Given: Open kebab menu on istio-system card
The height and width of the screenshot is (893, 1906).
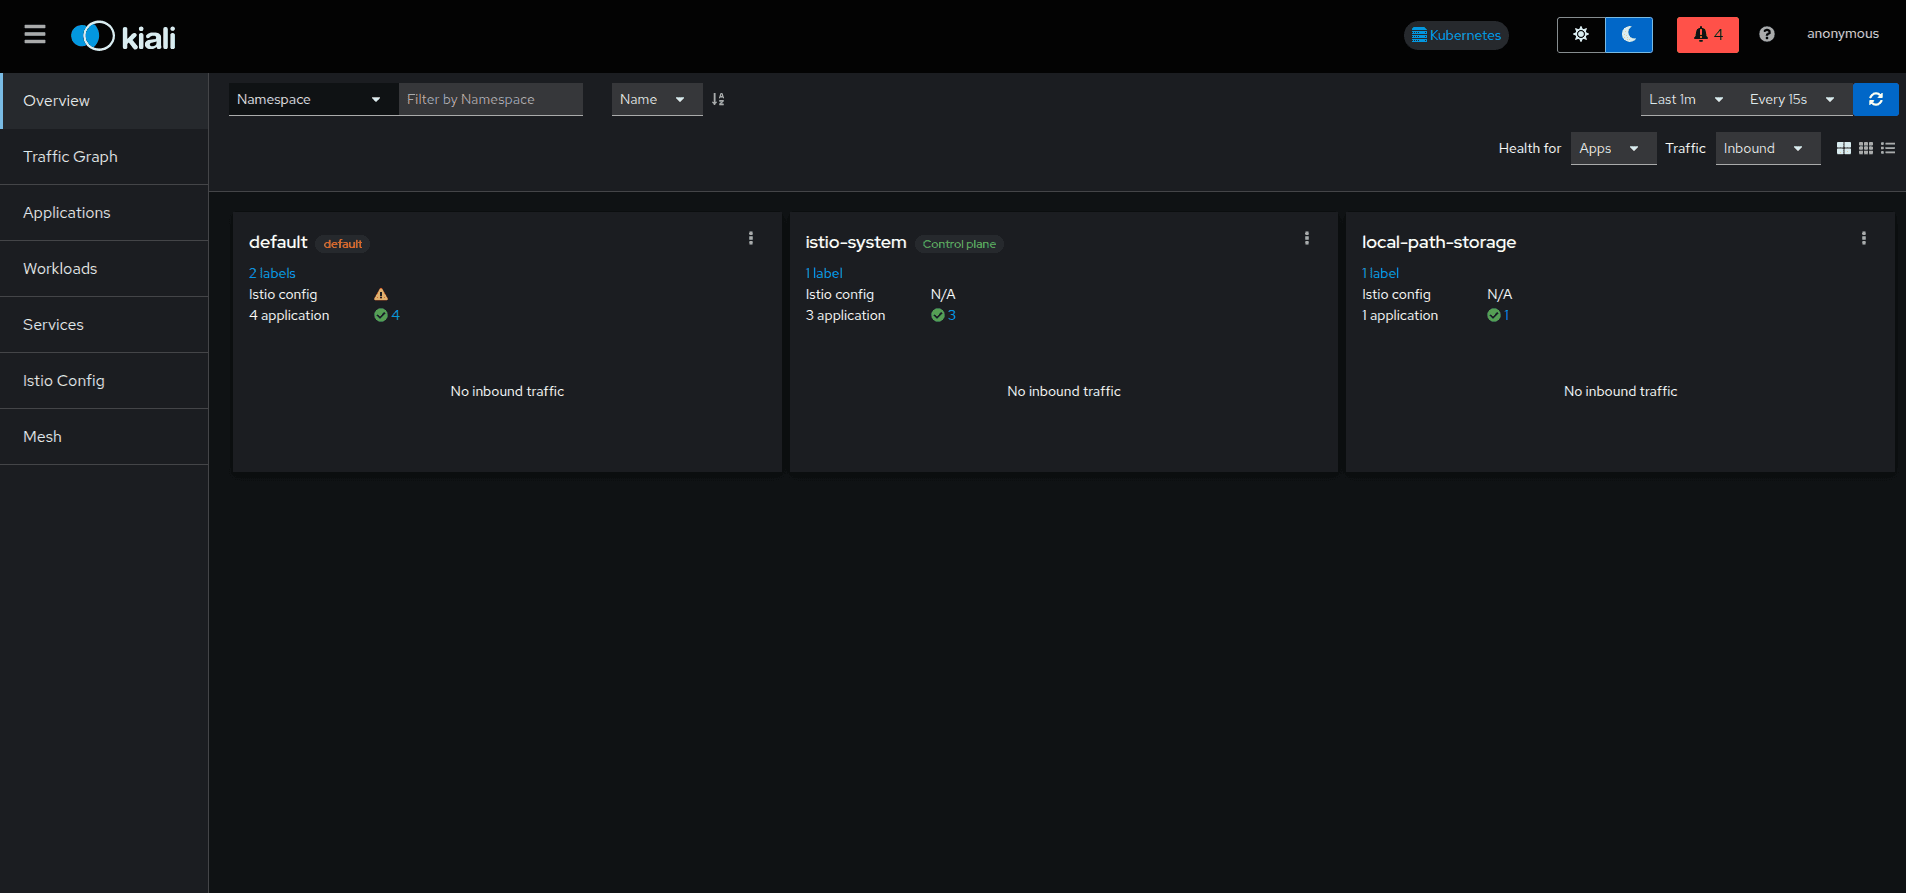Looking at the screenshot, I should pyautogui.click(x=1307, y=238).
